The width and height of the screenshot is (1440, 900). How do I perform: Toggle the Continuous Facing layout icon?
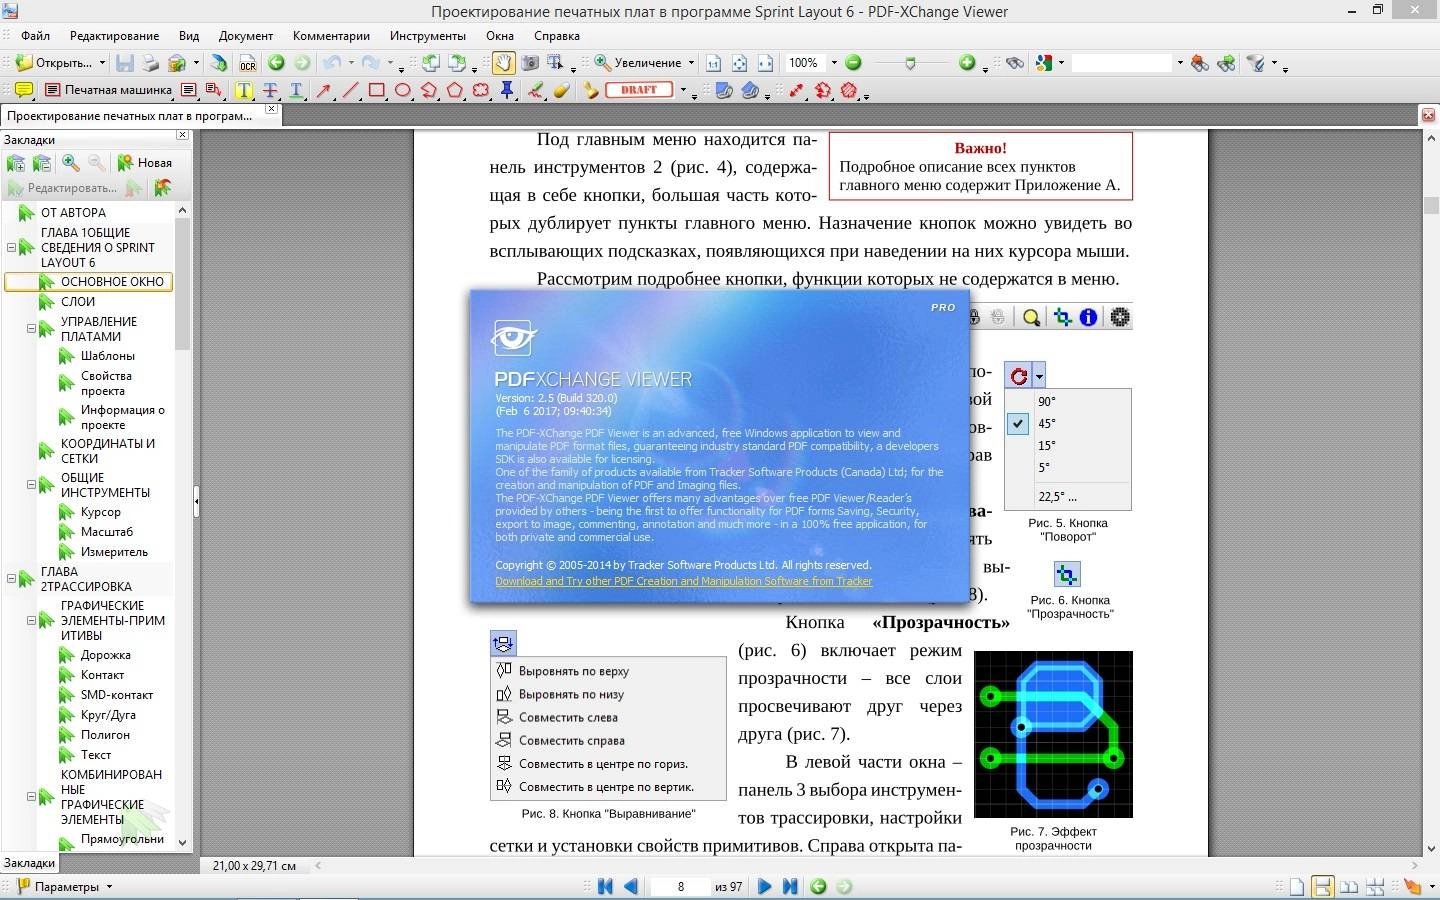tap(1375, 887)
